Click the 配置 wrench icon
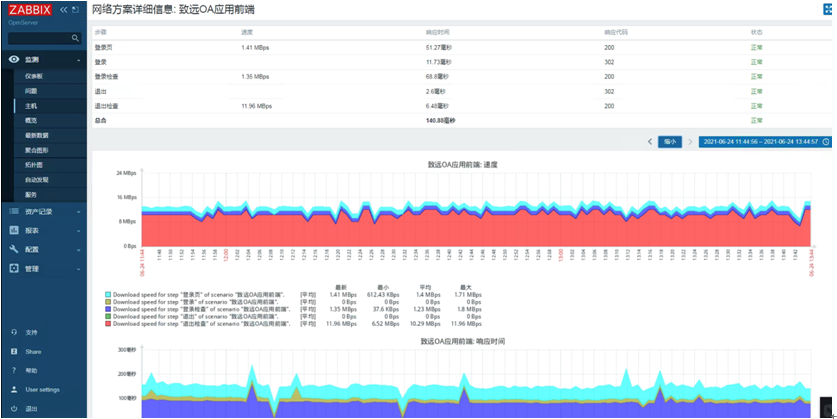This screenshot has width=837, height=419. (14, 249)
